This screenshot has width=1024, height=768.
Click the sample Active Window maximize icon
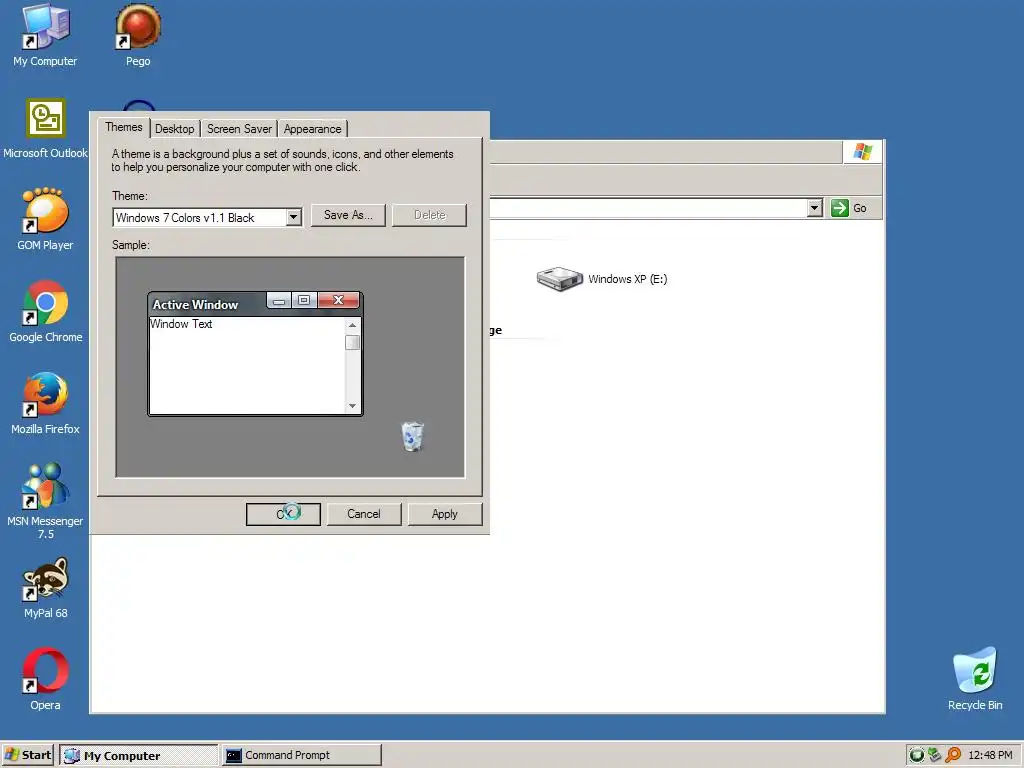pos(304,300)
